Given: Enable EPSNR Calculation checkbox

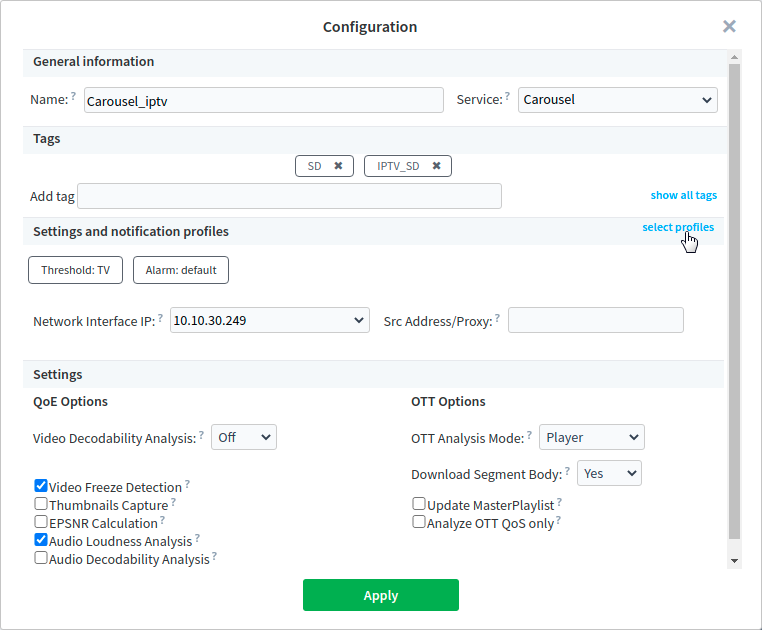Looking at the screenshot, I should [x=41, y=522].
